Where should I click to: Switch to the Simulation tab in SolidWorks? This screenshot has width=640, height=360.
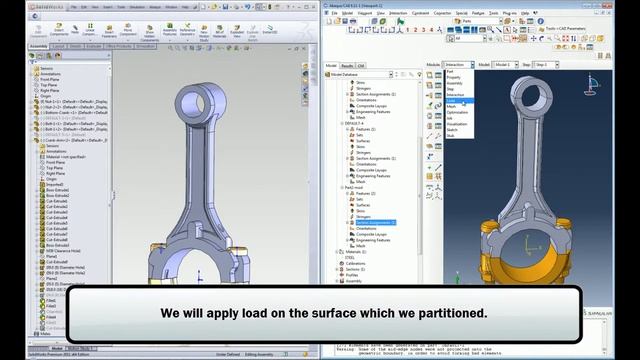tap(145, 47)
